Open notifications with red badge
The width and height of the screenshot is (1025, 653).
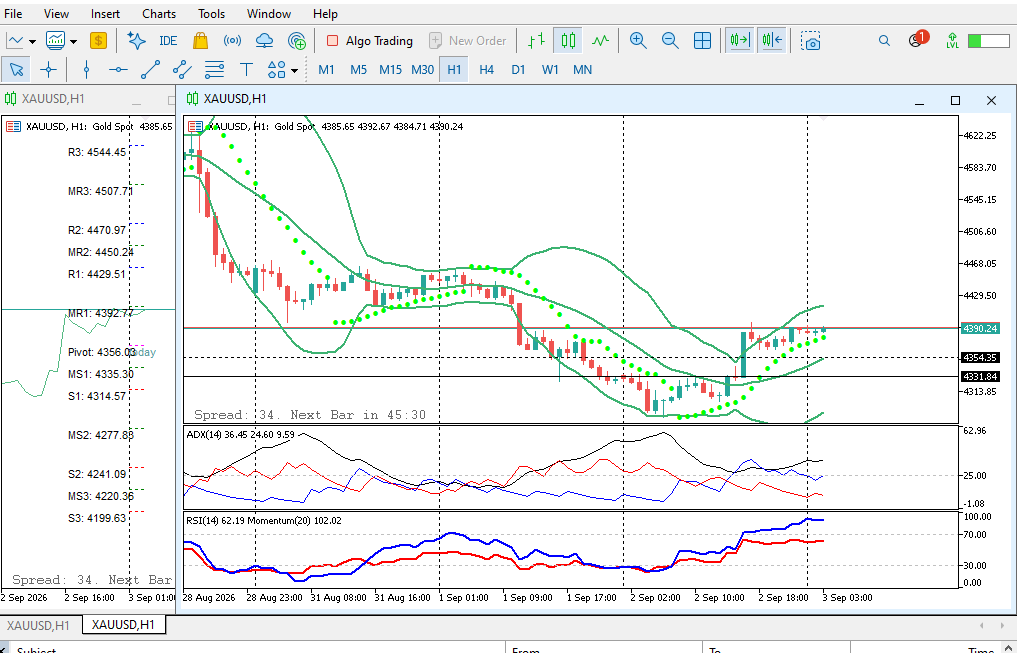tap(918, 40)
